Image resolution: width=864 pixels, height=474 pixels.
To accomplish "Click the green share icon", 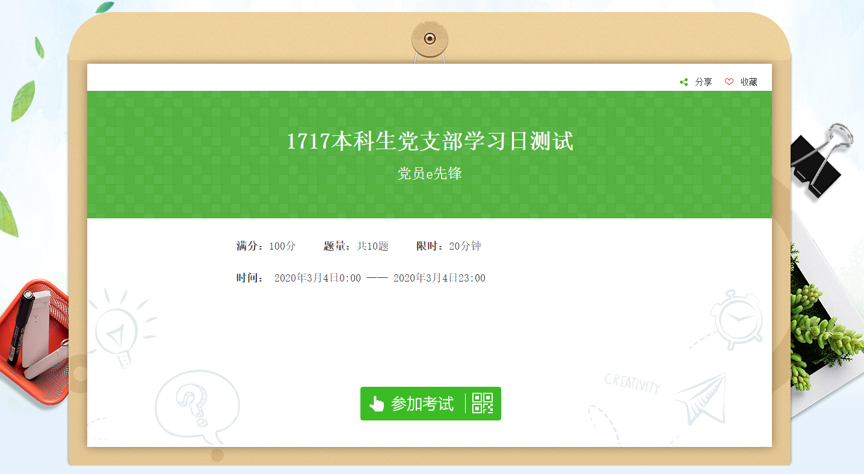I will 684,82.
